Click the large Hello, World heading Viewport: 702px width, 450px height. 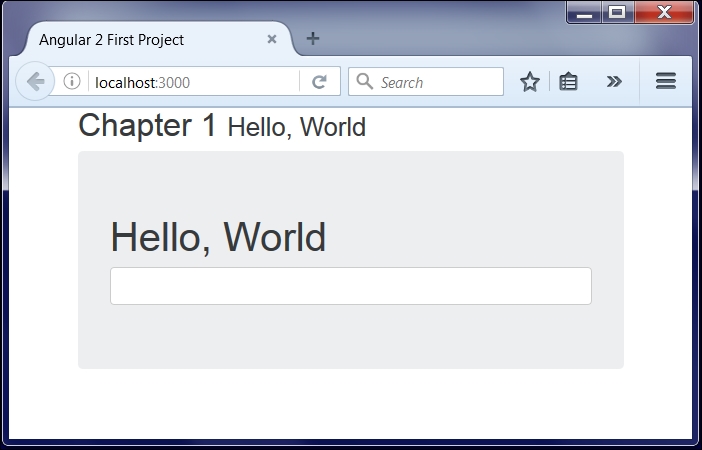218,237
